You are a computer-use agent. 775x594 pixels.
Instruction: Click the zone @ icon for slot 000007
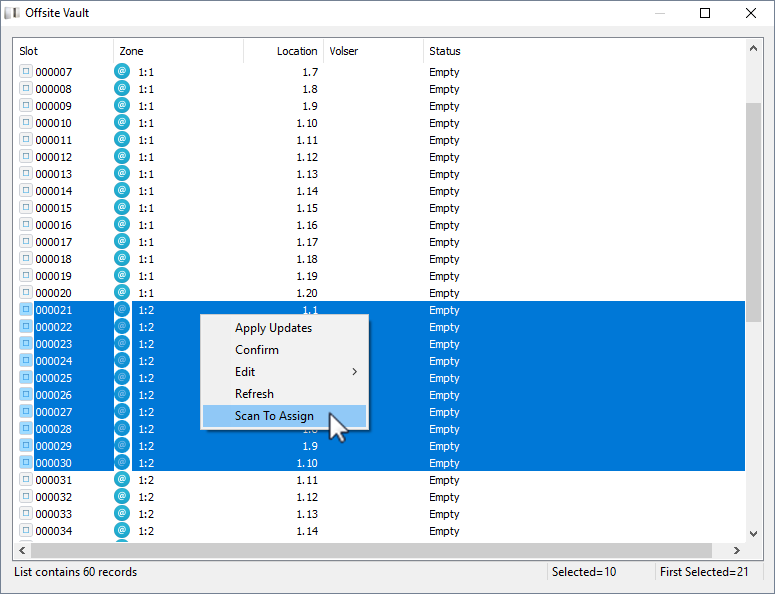click(122, 71)
